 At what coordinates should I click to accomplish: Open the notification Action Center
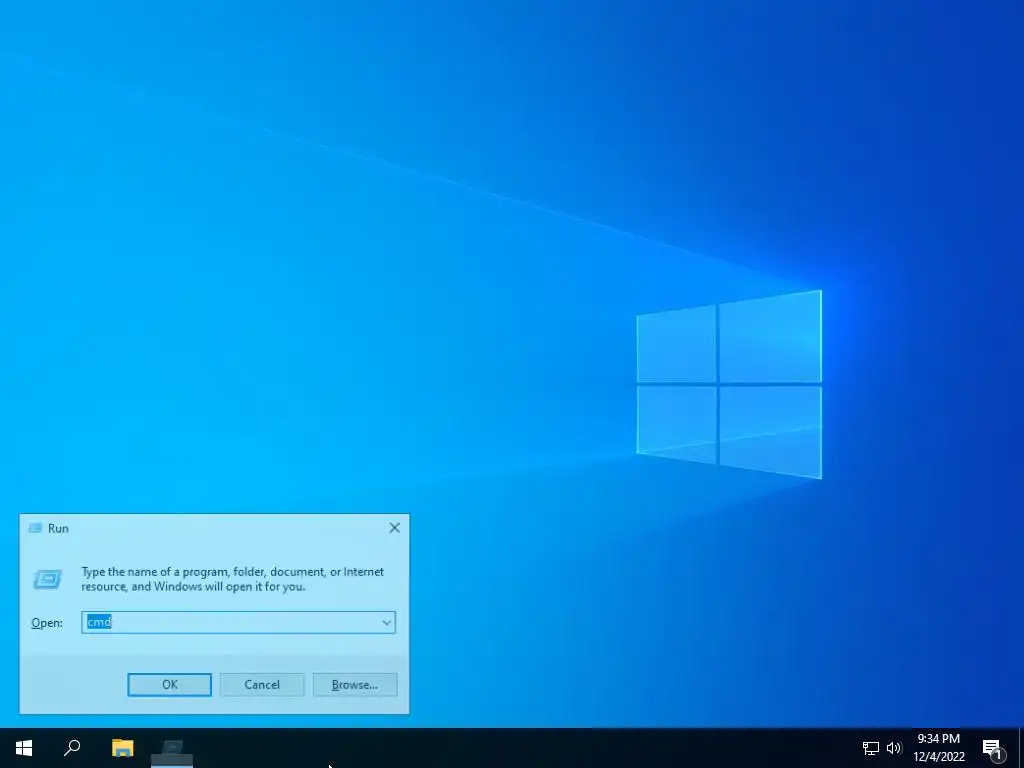993,748
